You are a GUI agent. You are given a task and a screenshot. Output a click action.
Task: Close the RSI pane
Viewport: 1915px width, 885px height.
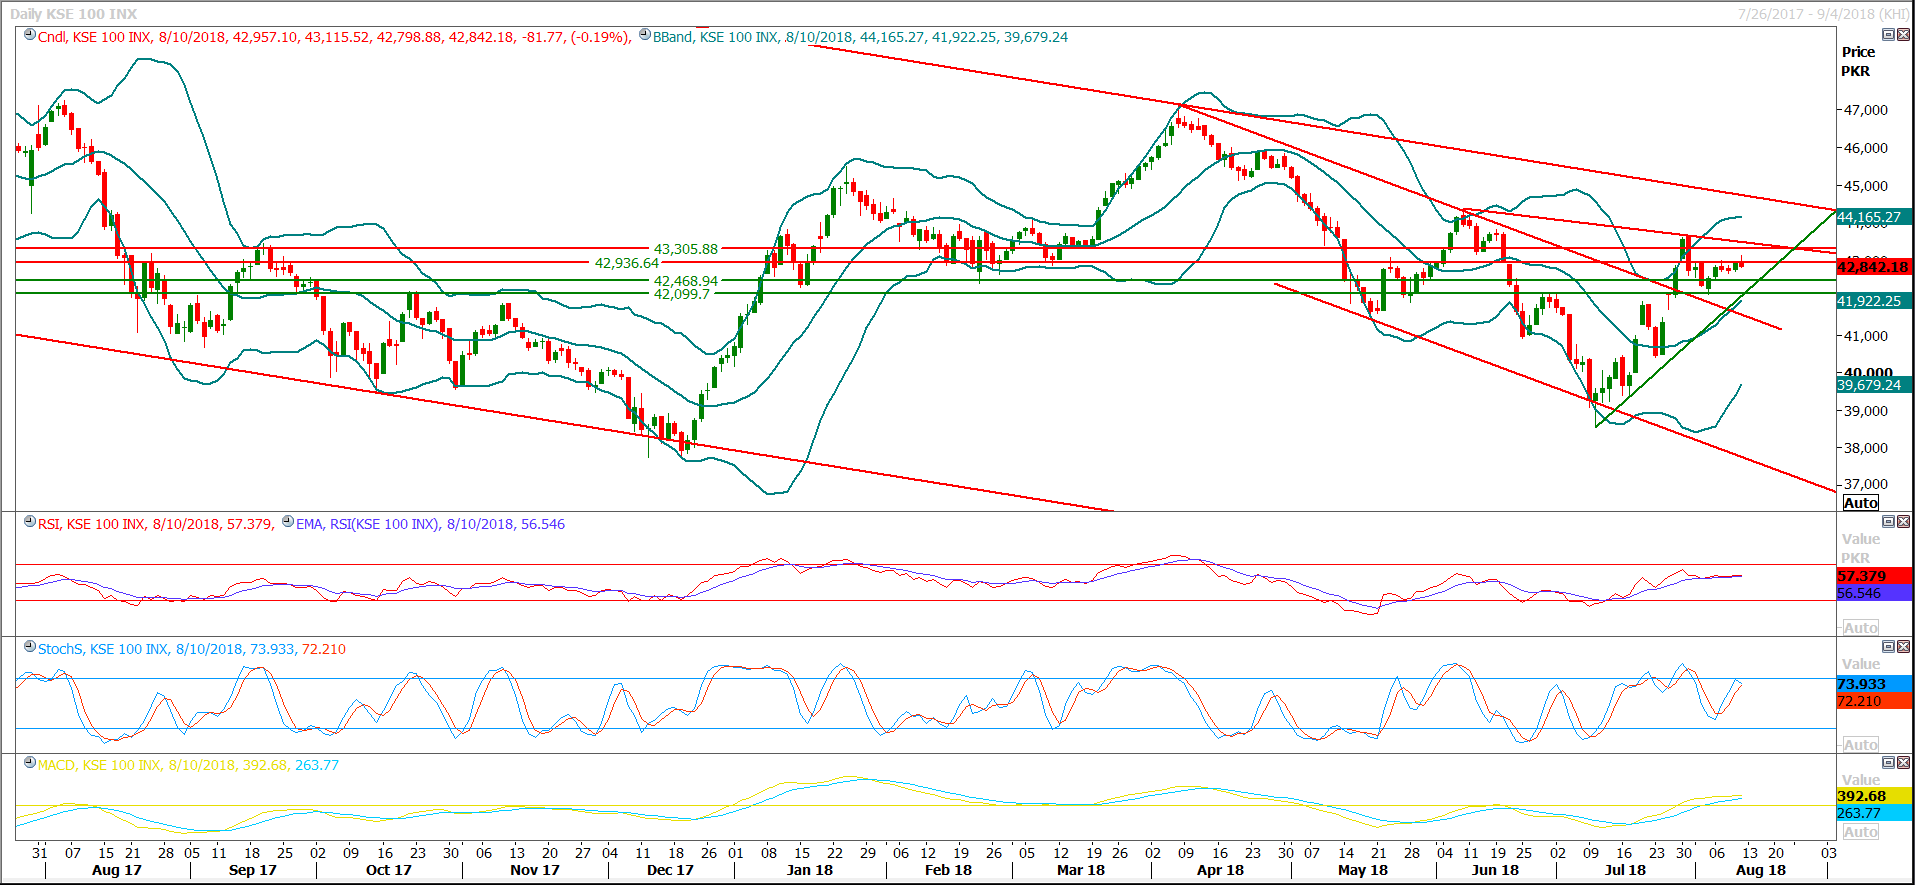pyautogui.click(x=1903, y=522)
